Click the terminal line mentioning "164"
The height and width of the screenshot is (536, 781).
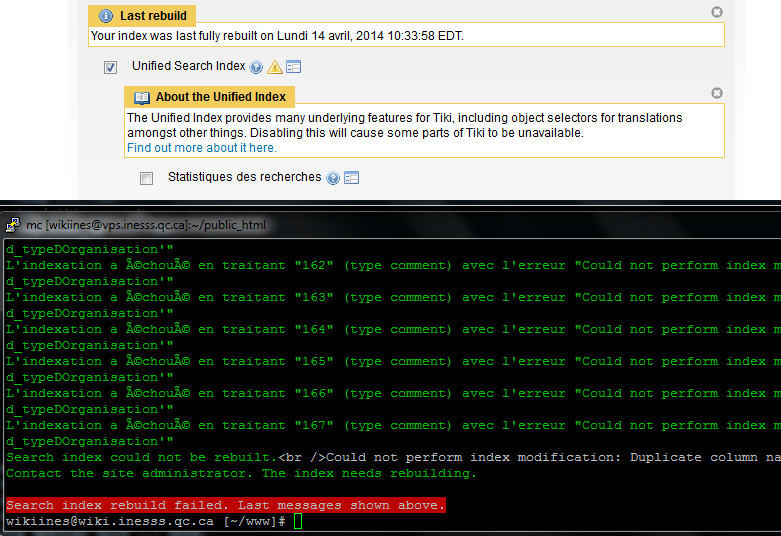393,329
